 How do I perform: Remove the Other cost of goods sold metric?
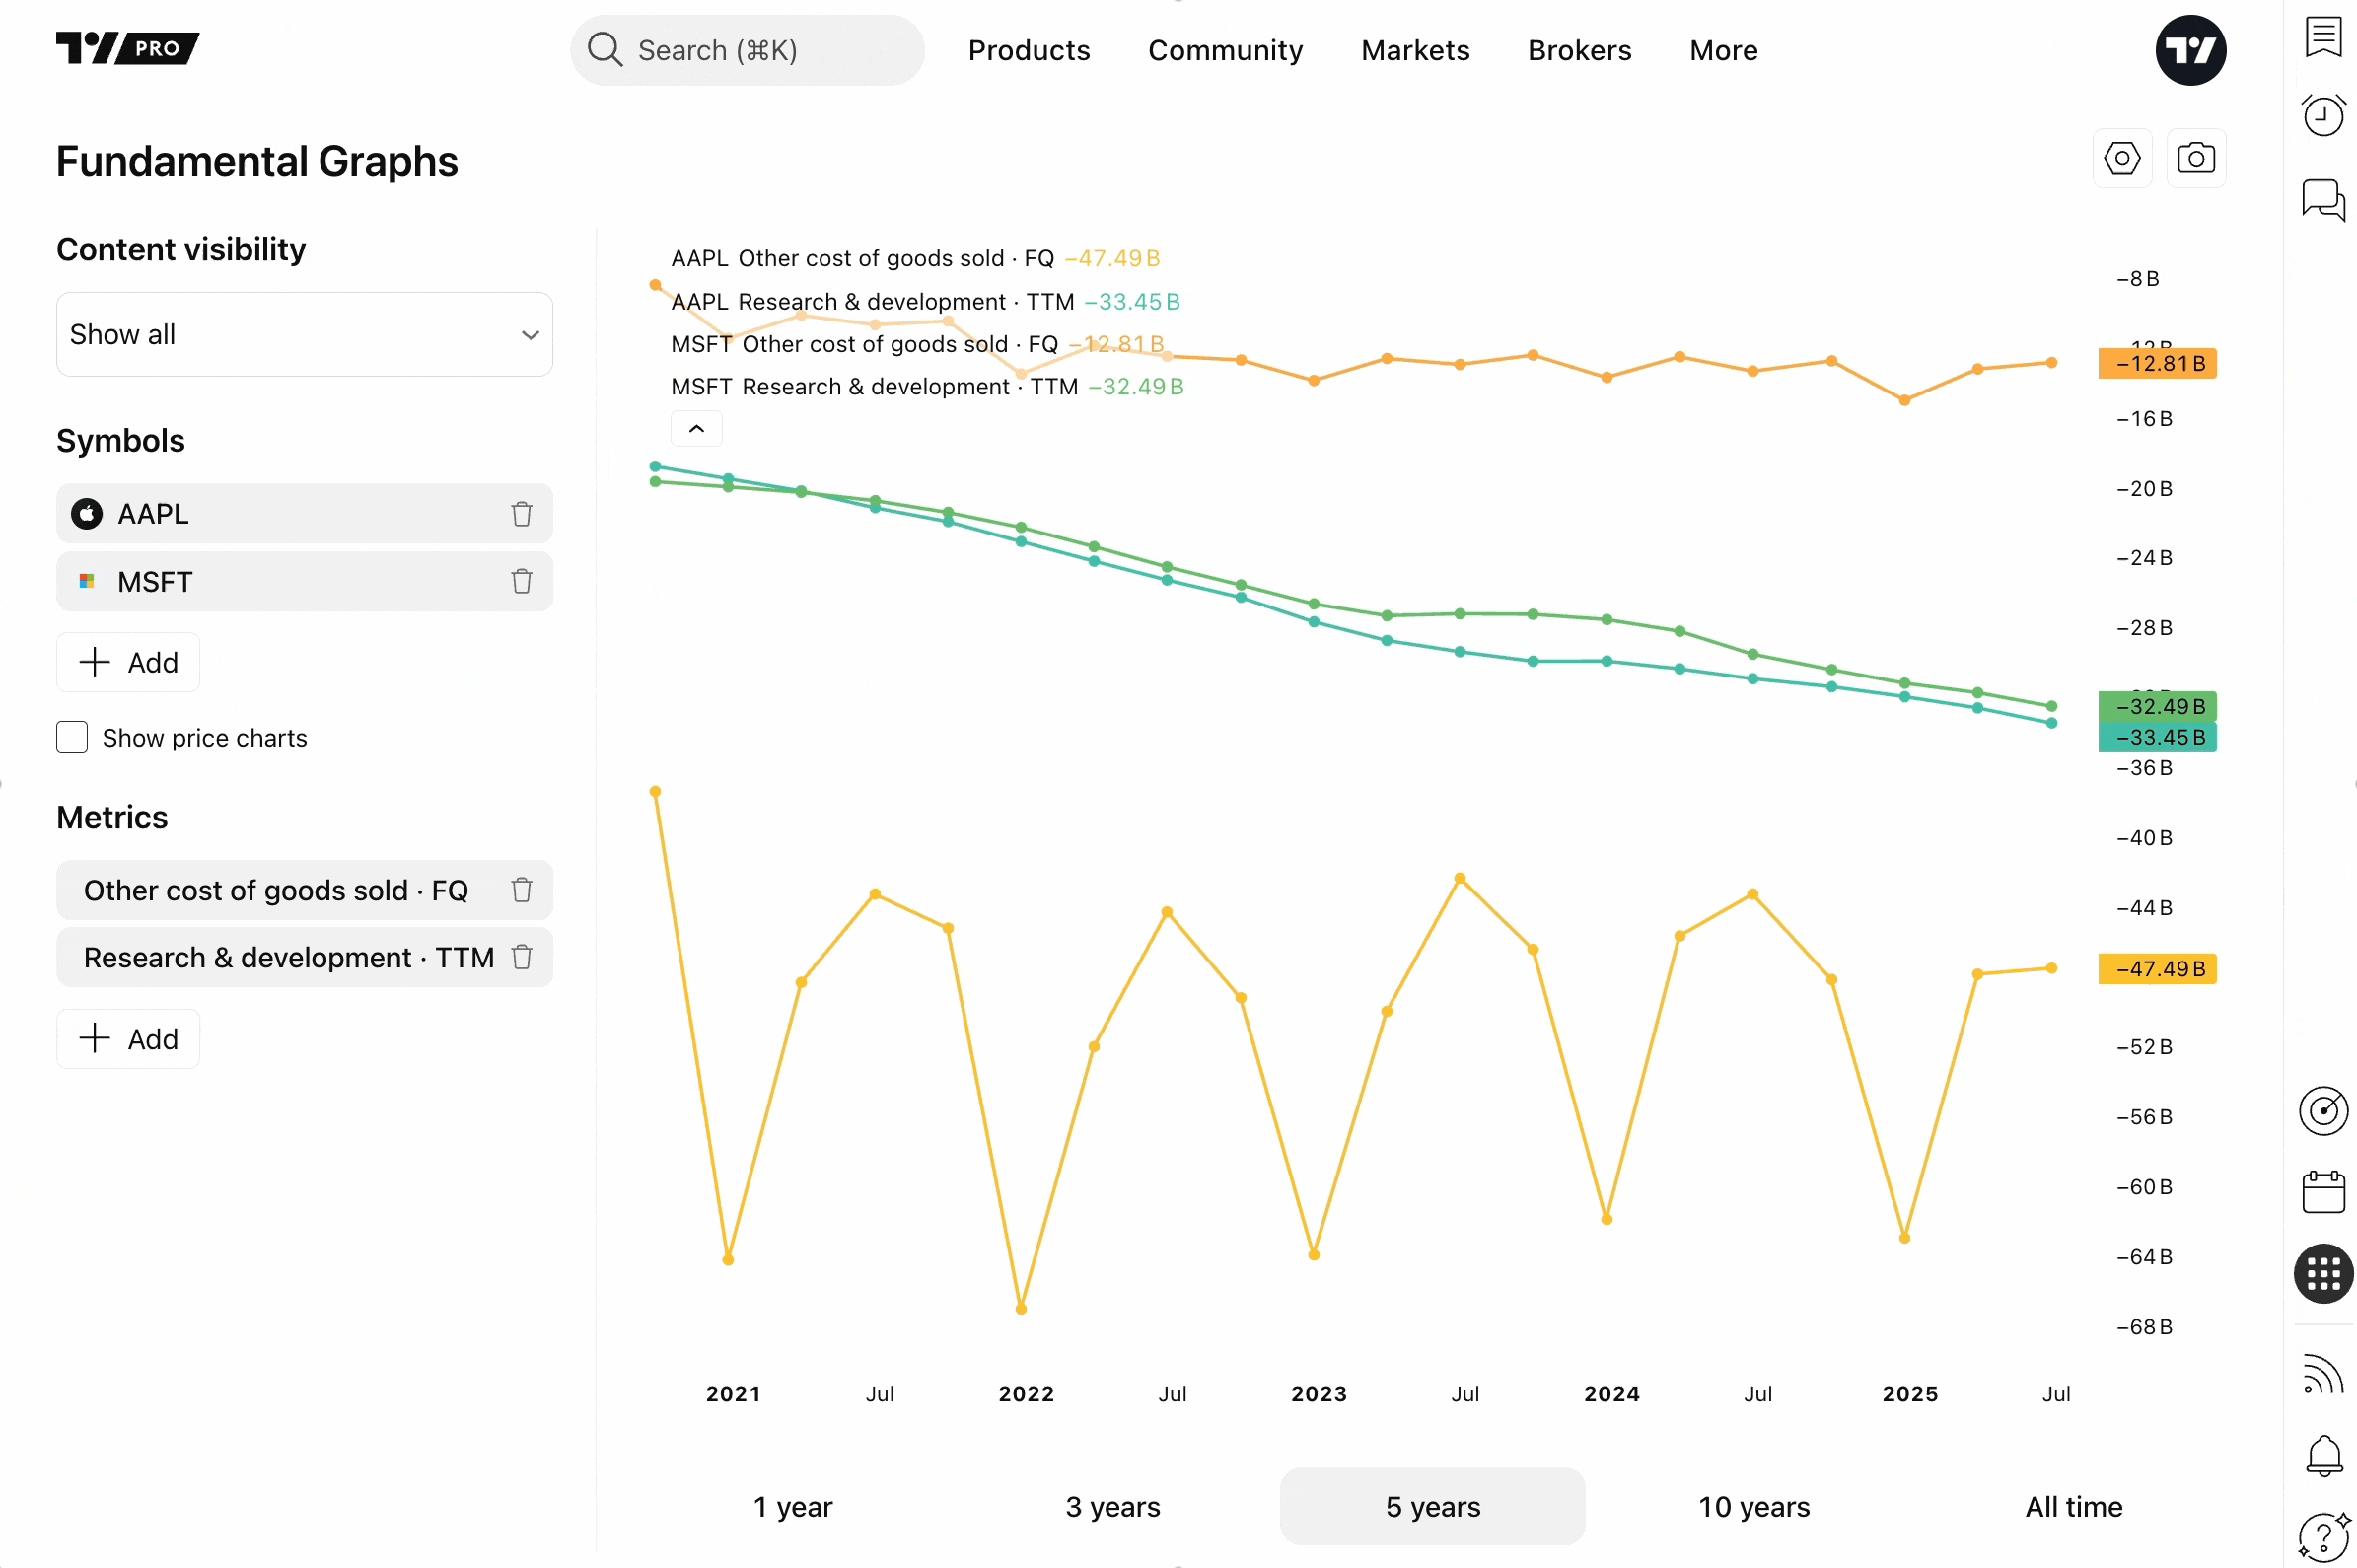pyautogui.click(x=521, y=890)
